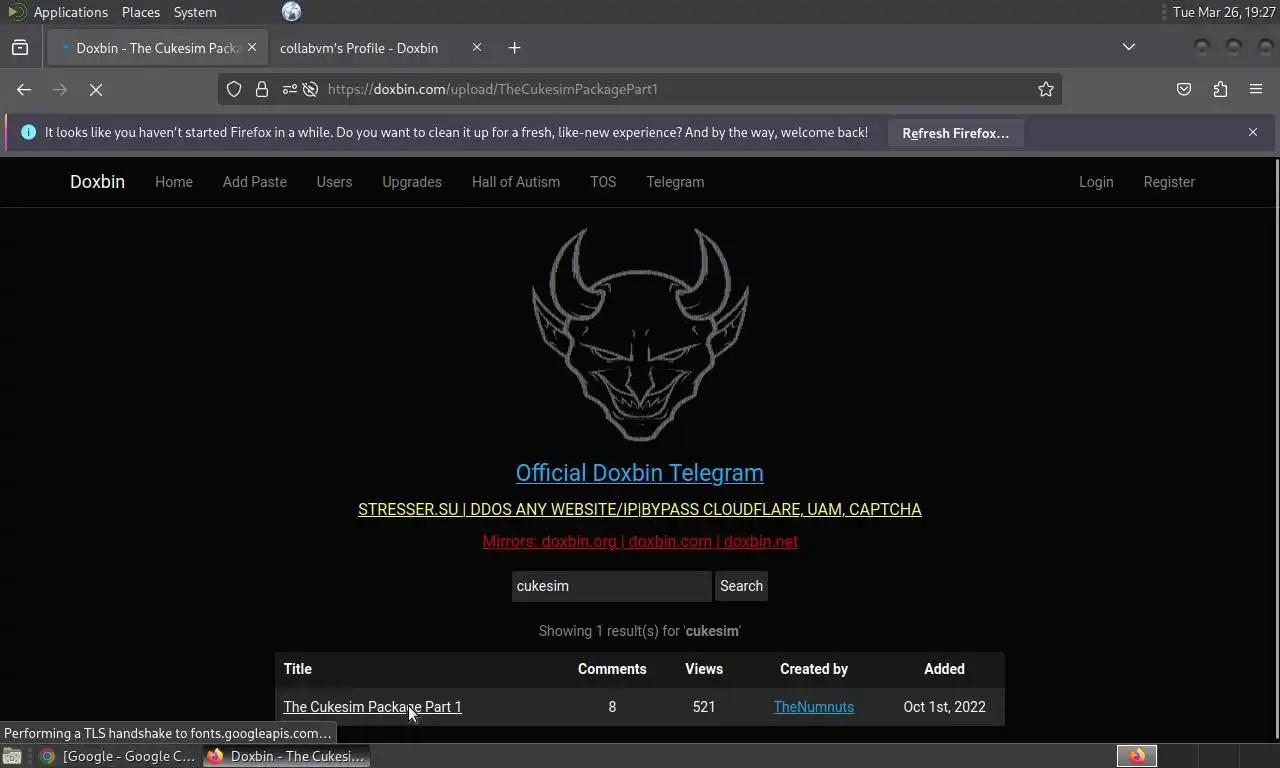Open the Pocket save icon
Screen dimensions: 1280x768
(1184, 89)
